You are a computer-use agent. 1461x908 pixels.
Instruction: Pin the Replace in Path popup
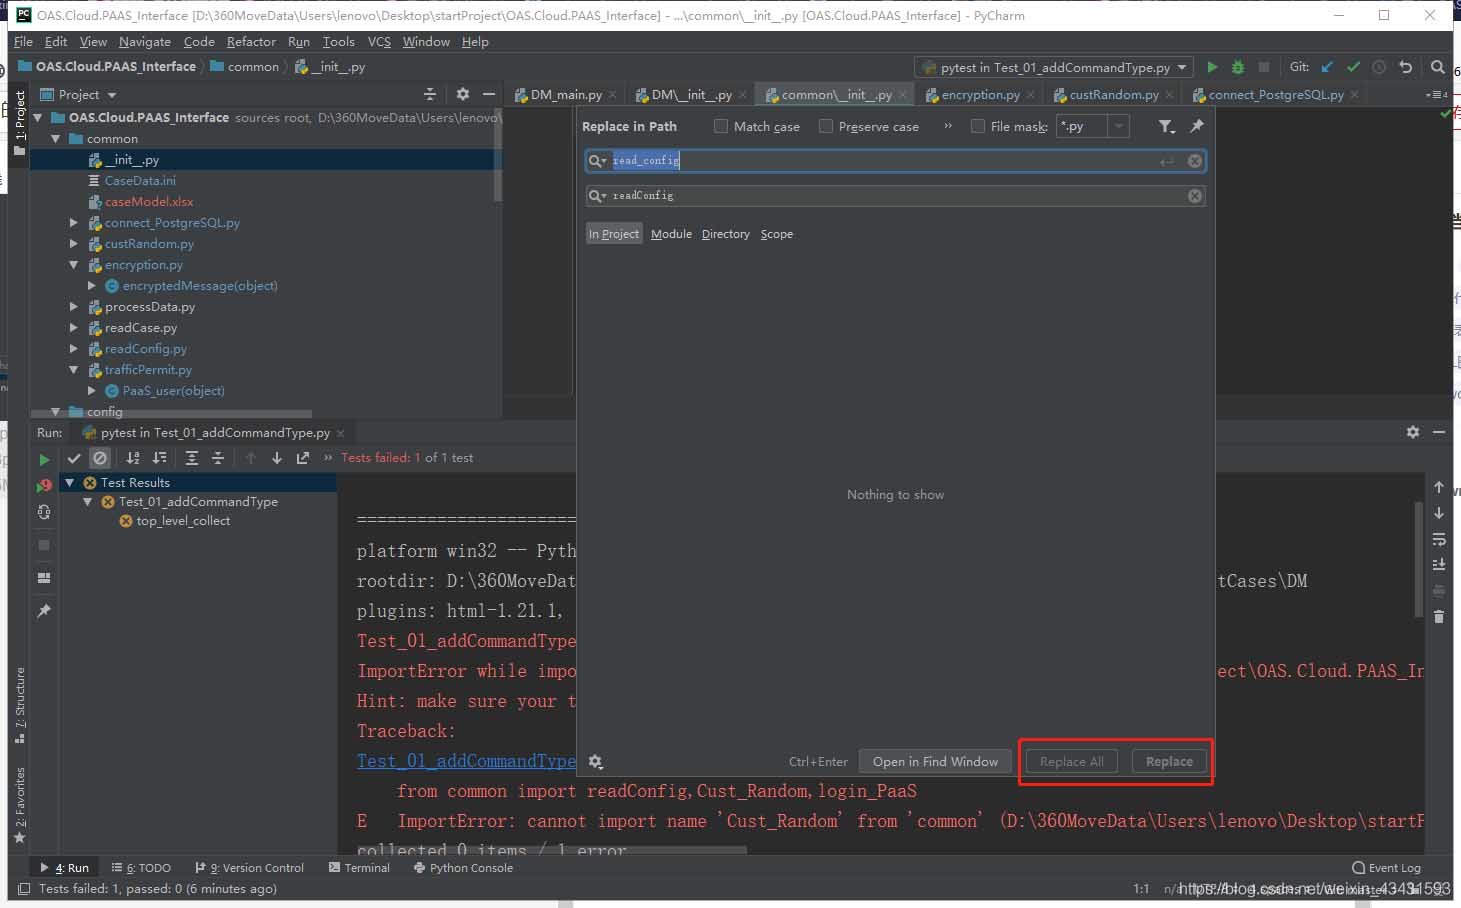tap(1196, 126)
